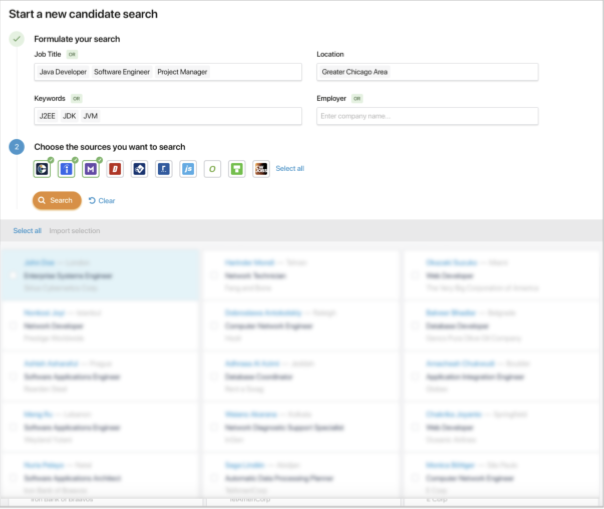Click the 'Software Engineer' job title tag
The width and height of the screenshot is (604, 509).
pyautogui.click(x=122, y=72)
